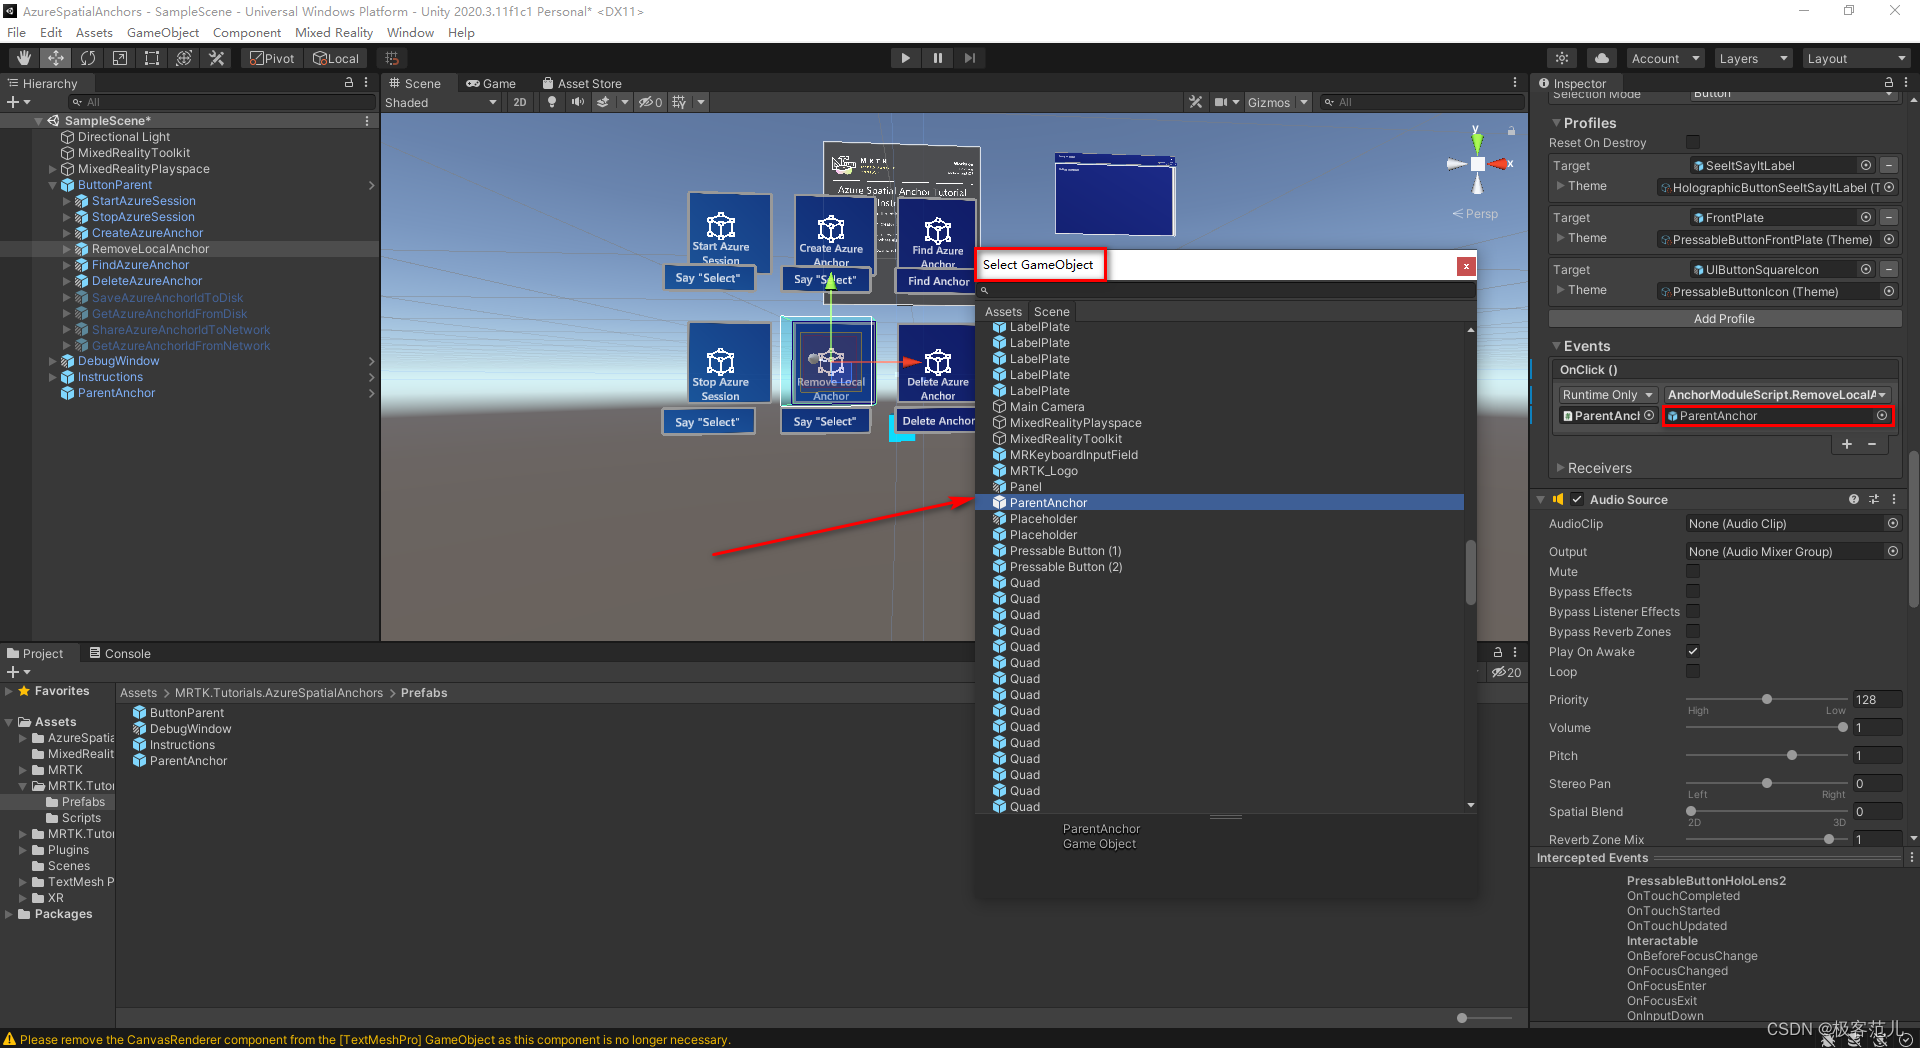Open the Layout dropdown
Screen dimensions: 1920x1048
click(1856, 58)
